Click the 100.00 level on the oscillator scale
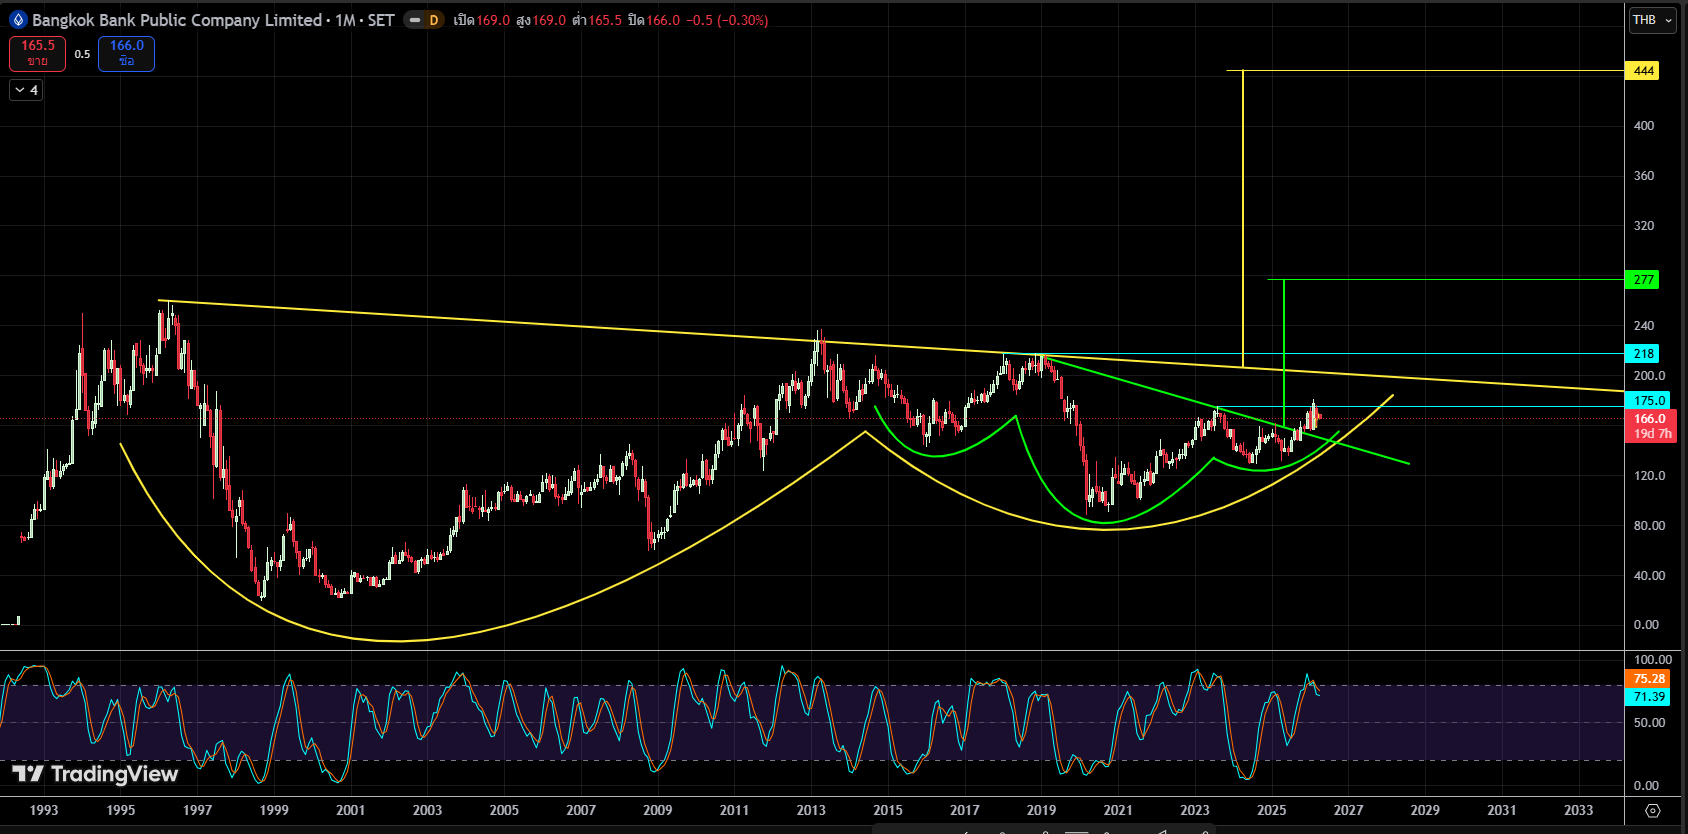This screenshot has height=834, width=1688. 1652,660
